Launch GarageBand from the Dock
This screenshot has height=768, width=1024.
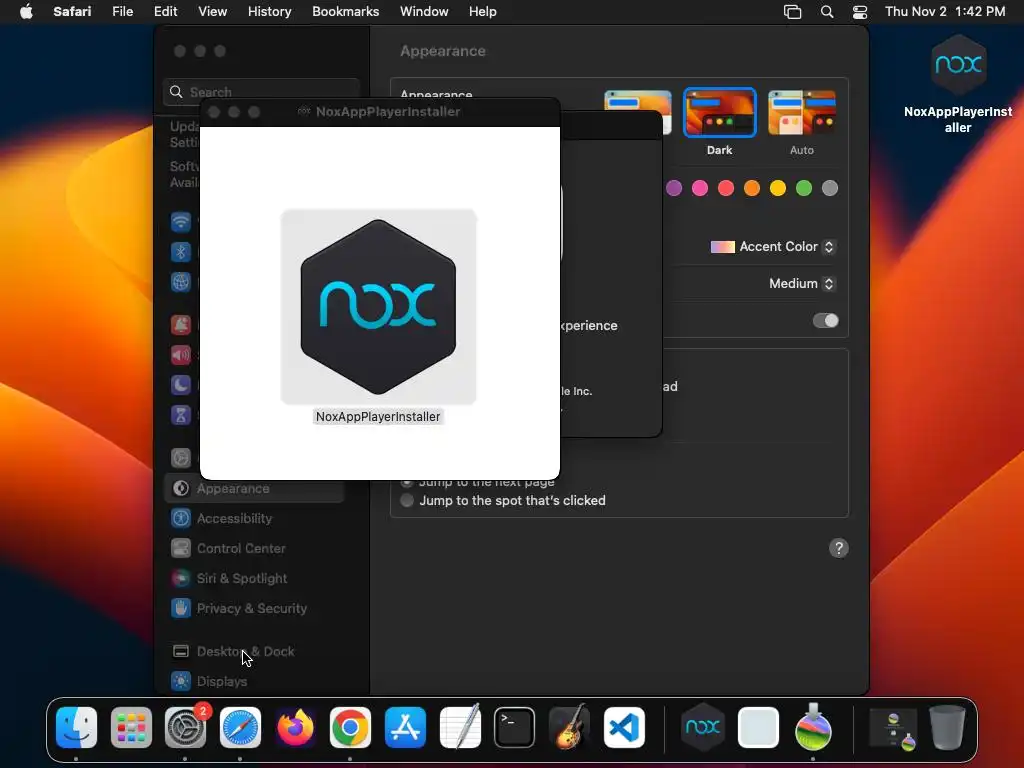tap(569, 728)
